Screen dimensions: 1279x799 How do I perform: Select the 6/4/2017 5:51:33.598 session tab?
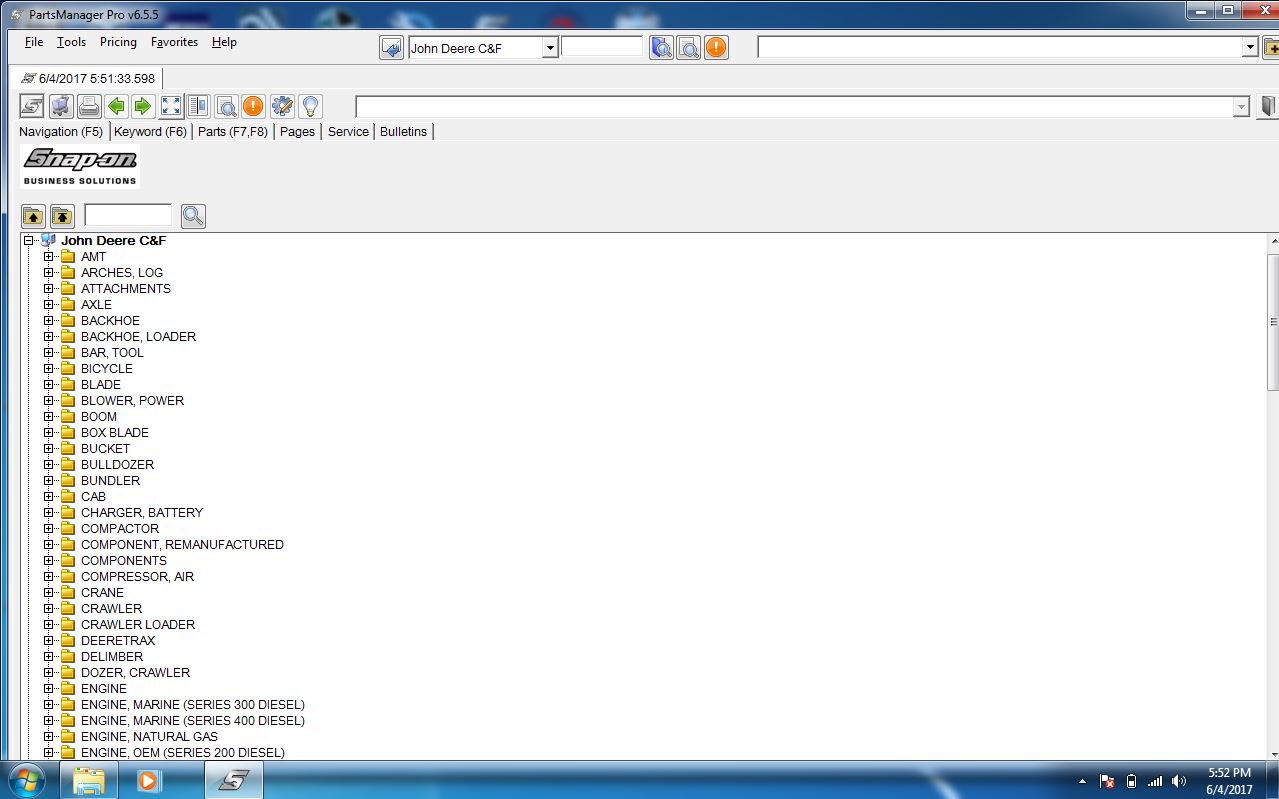tap(88, 78)
